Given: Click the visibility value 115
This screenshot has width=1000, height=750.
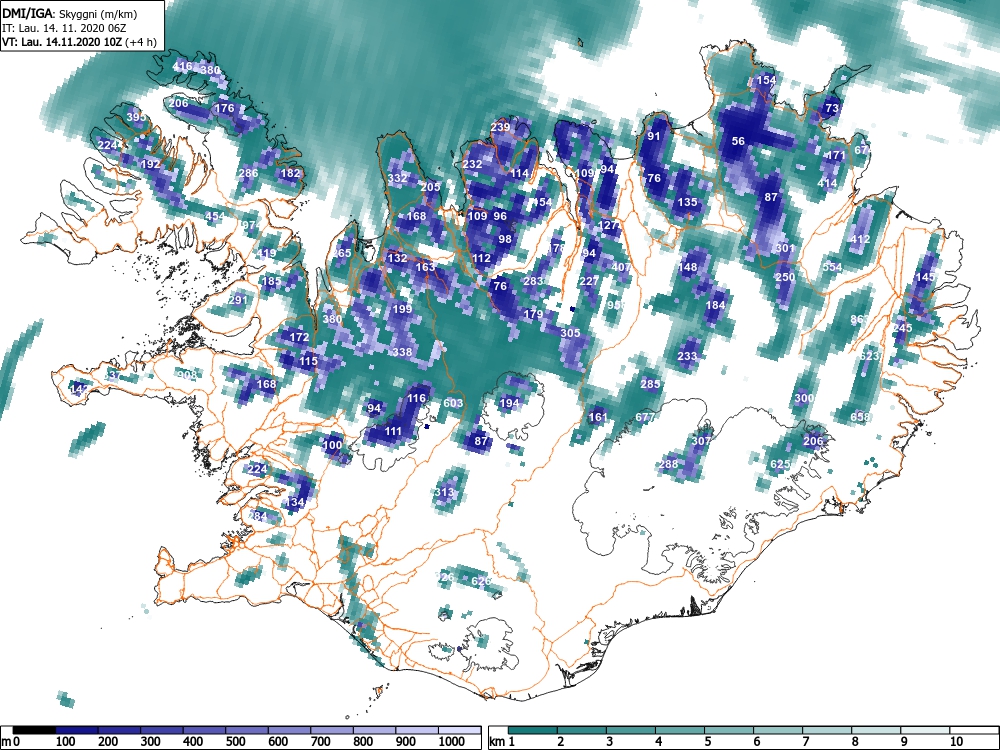Looking at the screenshot, I should click(x=309, y=361).
